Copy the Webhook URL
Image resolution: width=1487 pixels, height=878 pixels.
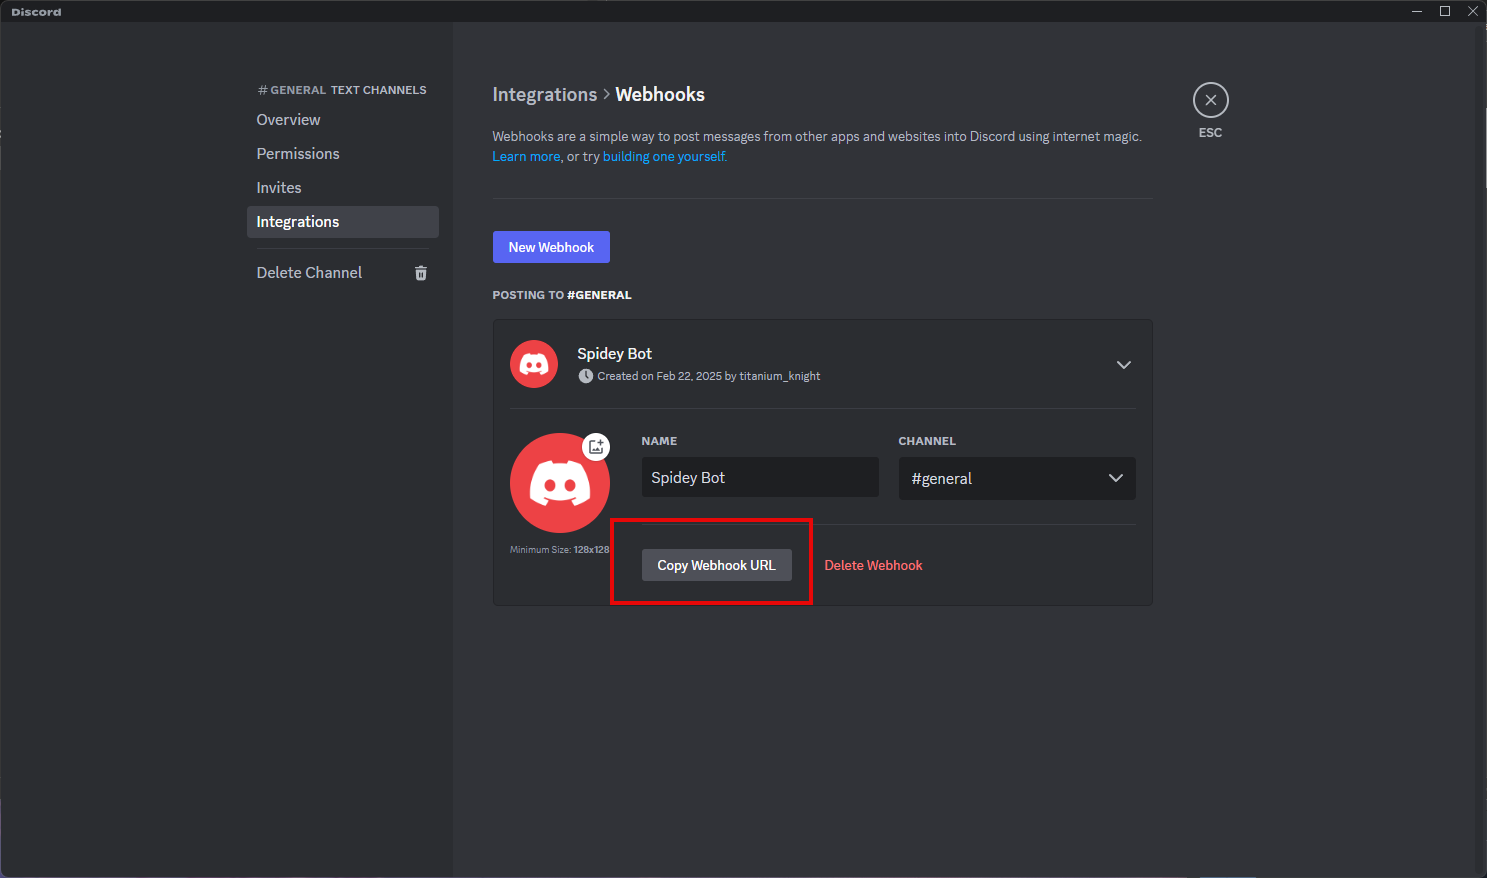point(716,565)
